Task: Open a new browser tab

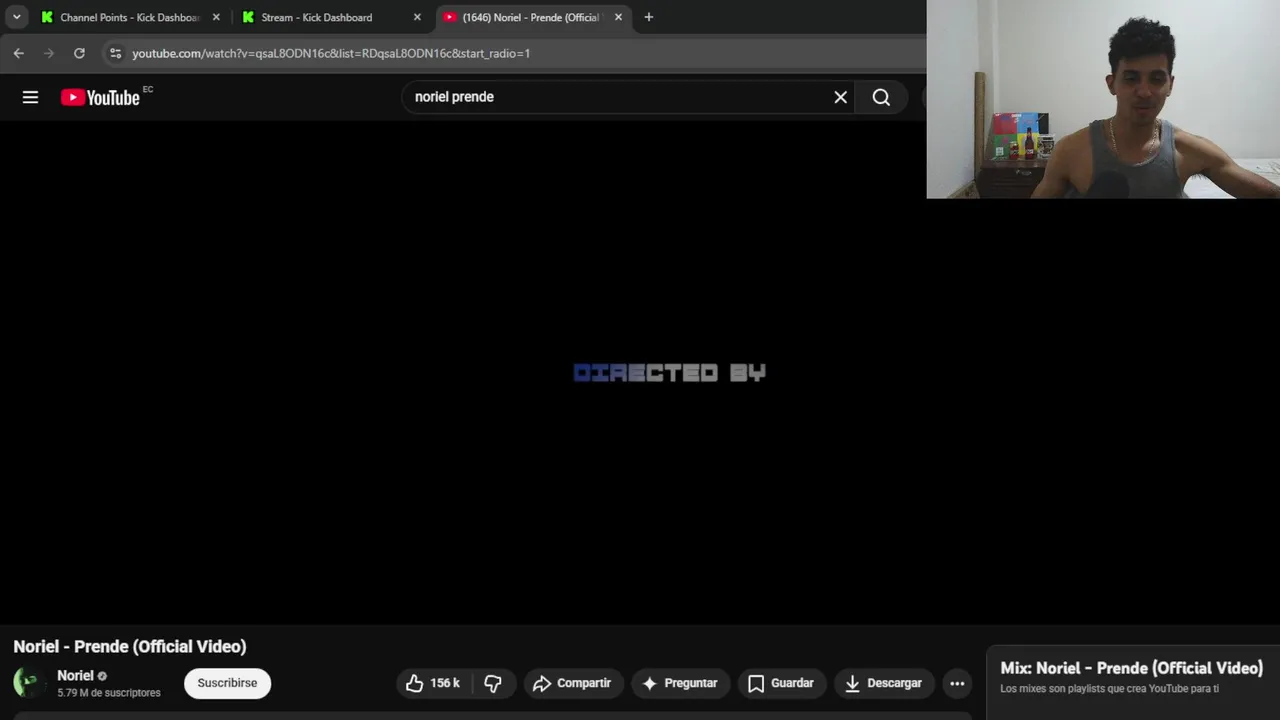Action: 649,17
